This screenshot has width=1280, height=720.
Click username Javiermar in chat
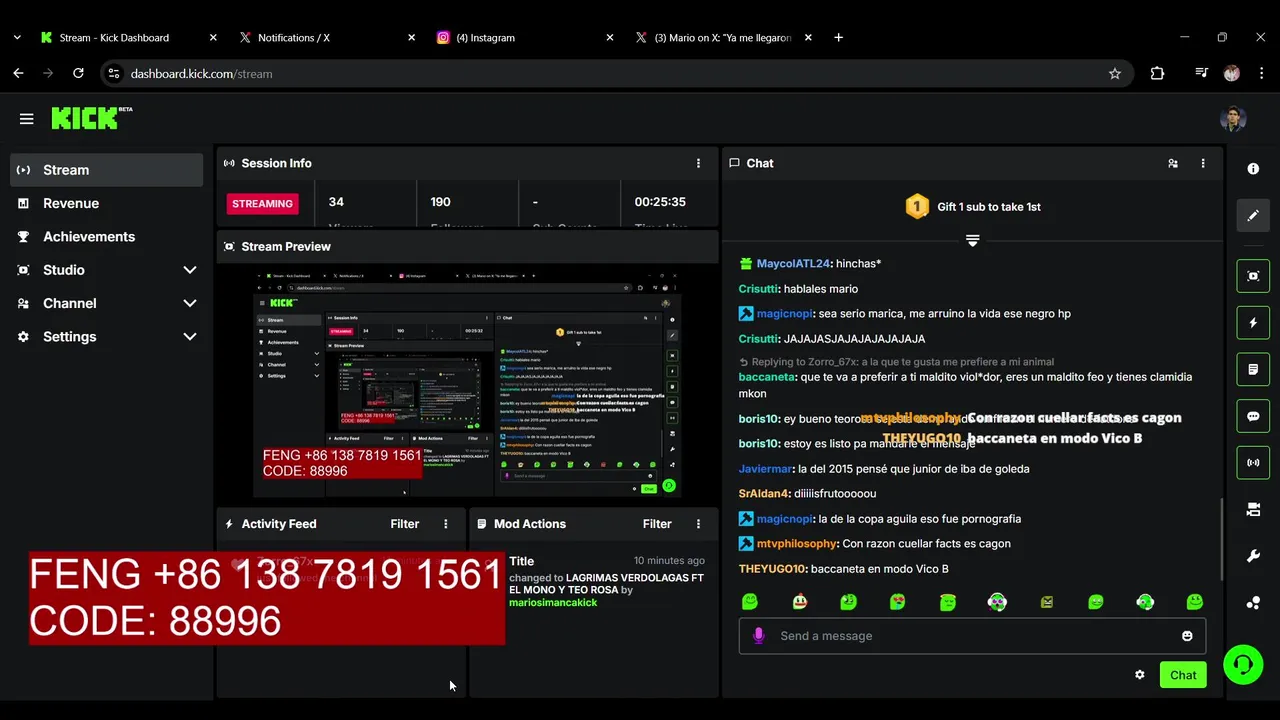tap(765, 469)
